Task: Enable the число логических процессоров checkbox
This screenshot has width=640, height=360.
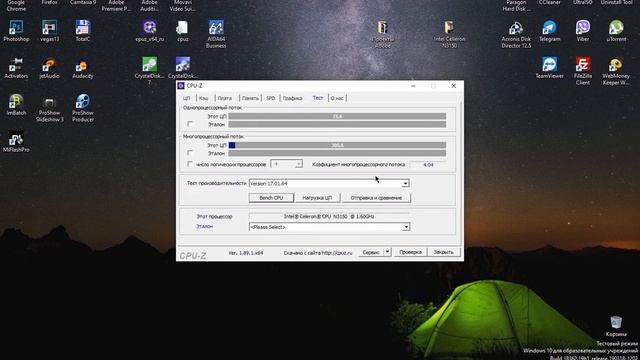Action: [190, 164]
